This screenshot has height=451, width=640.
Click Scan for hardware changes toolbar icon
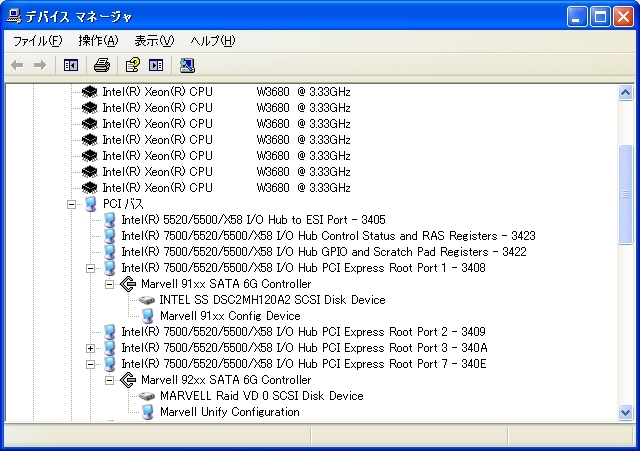187,65
